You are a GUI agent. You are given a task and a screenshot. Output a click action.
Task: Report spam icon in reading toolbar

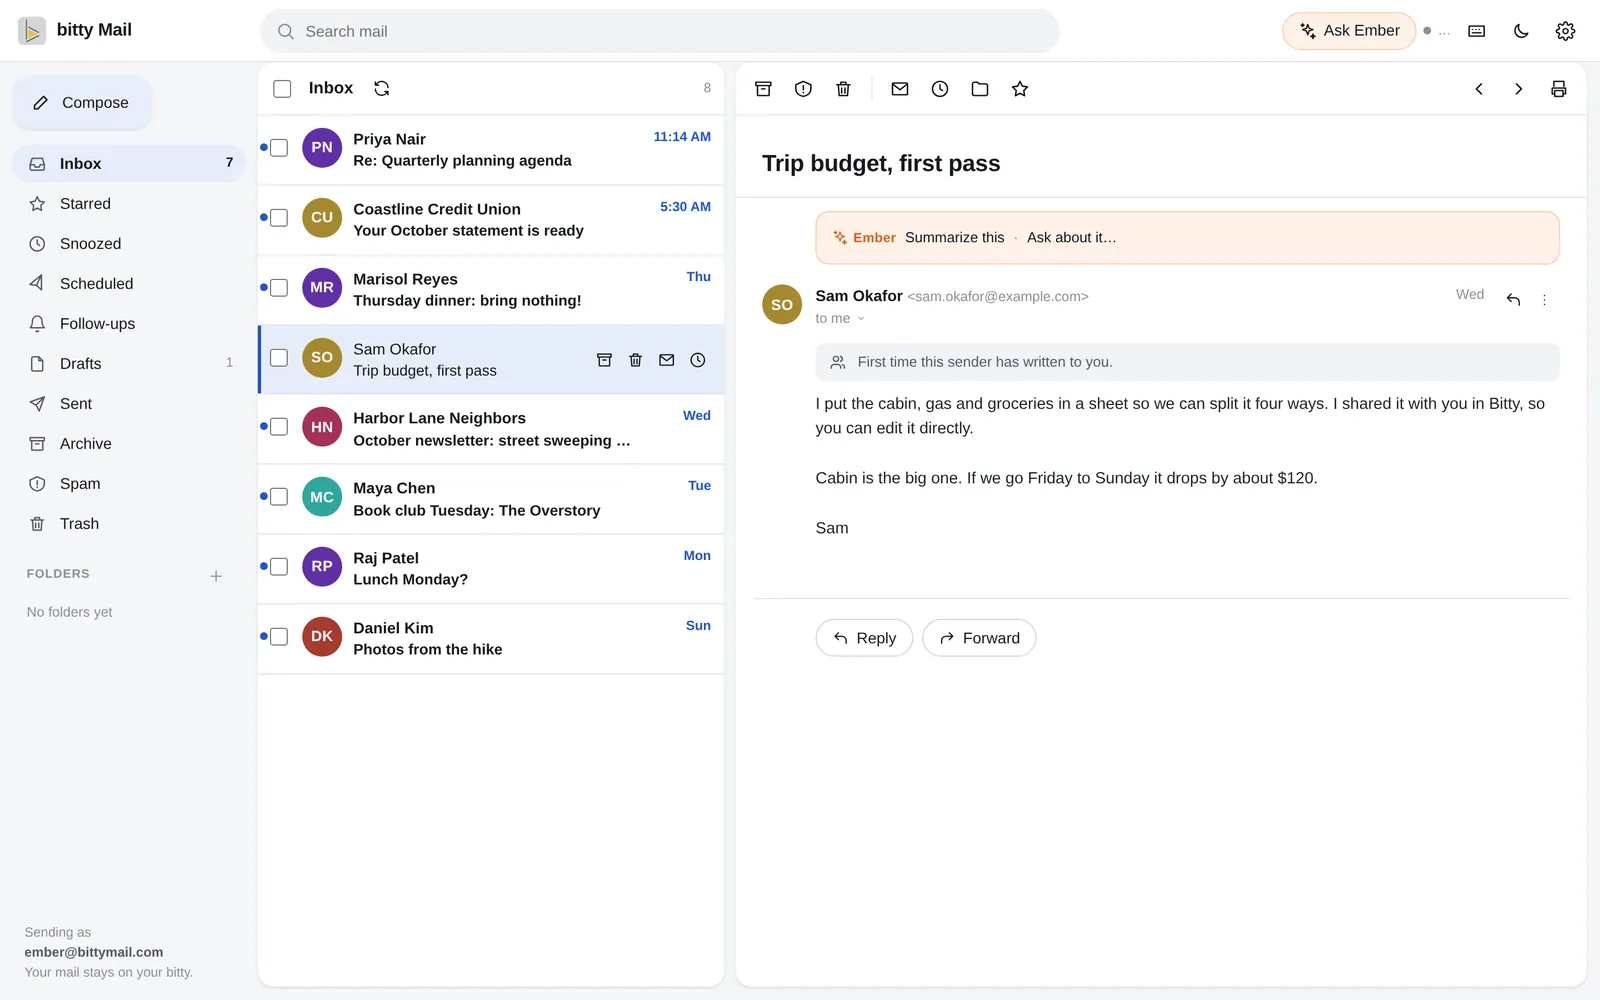[803, 89]
